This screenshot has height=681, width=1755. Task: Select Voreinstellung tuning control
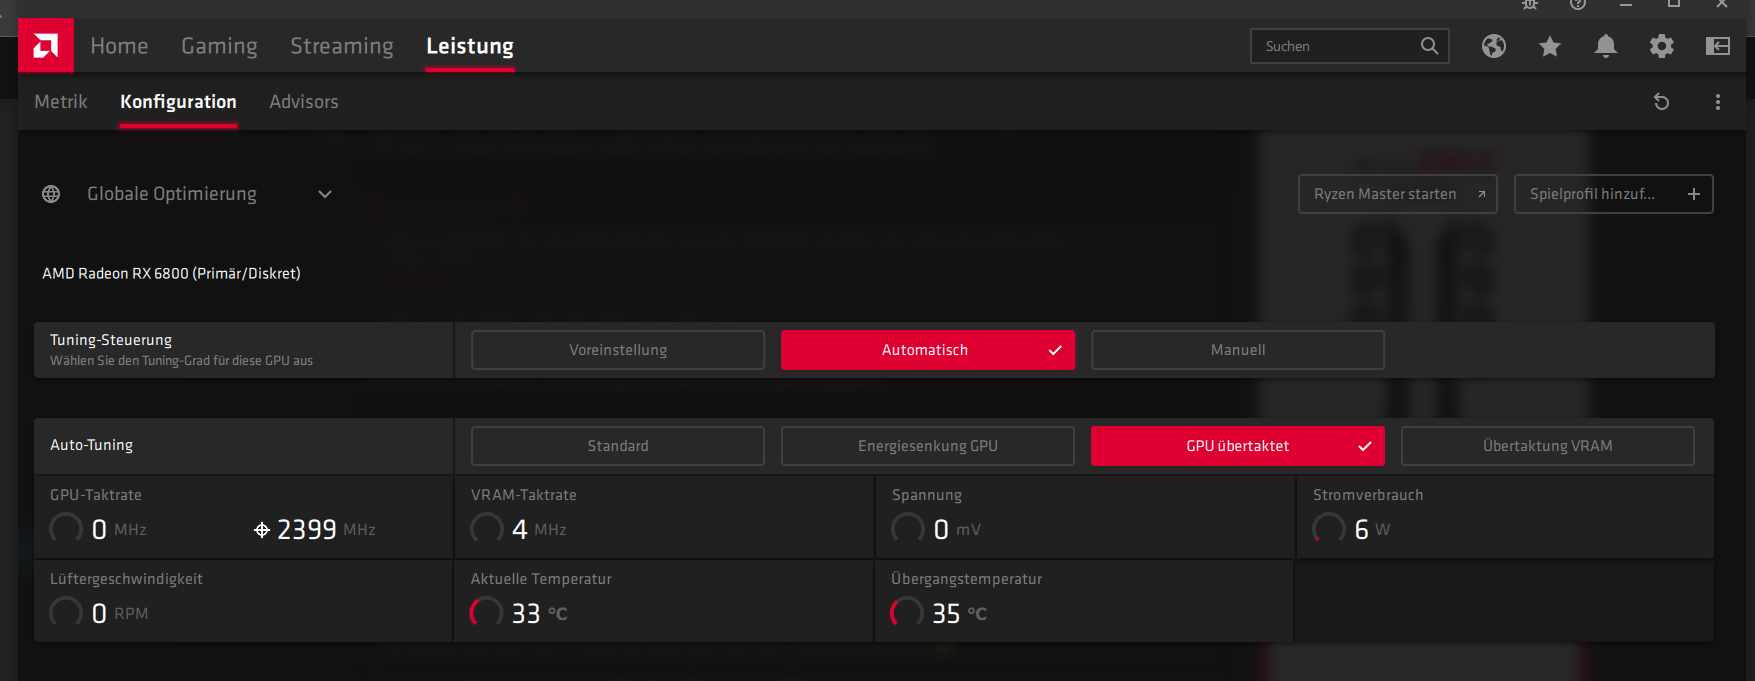tap(618, 350)
